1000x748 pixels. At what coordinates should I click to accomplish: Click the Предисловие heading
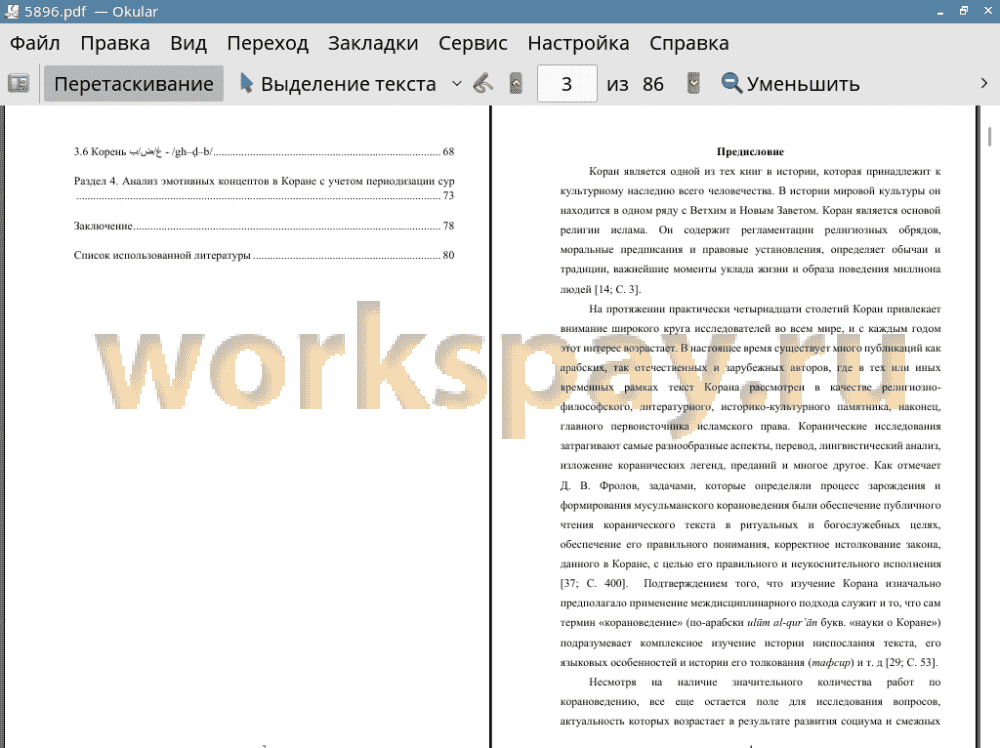click(x=750, y=152)
